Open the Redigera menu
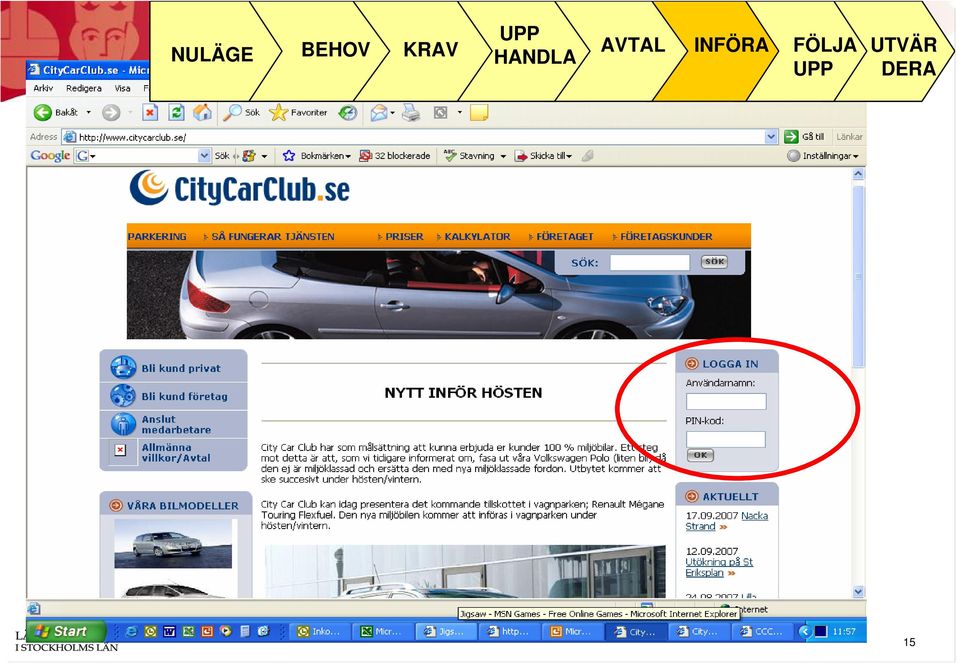This screenshot has width=959, height=663. (84, 88)
